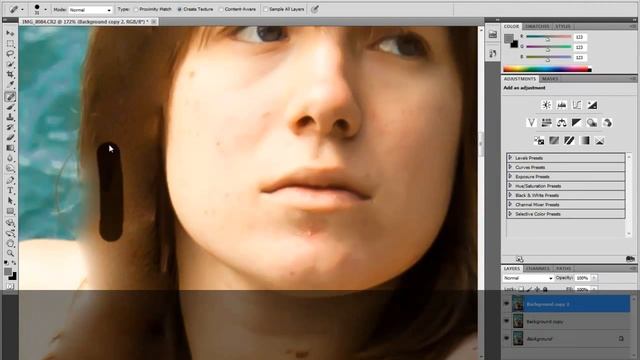Expand Curves Presets
Screen dimensions: 640x360
pyautogui.click(x=510, y=167)
